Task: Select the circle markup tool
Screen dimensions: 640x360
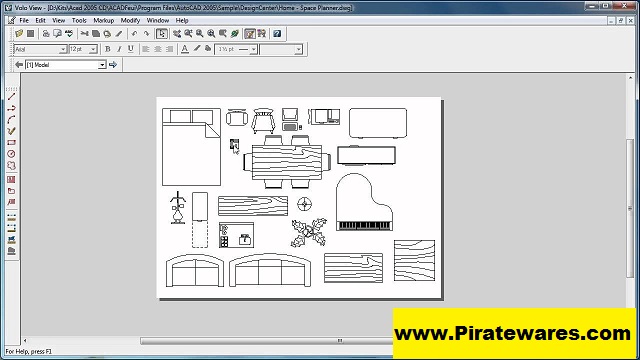Action: 11,154
